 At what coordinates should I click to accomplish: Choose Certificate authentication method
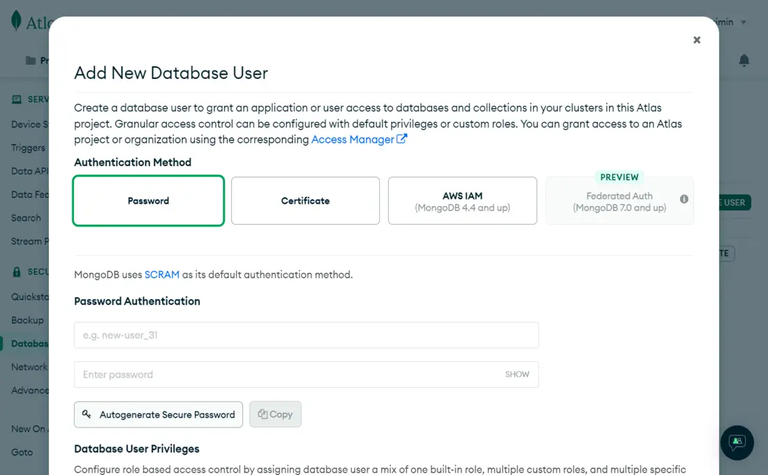[x=305, y=201]
